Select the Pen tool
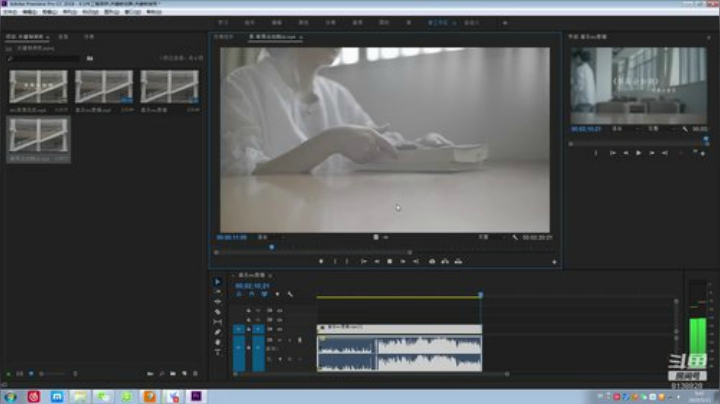This screenshot has width=720, height=404. pyautogui.click(x=218, y=332)
